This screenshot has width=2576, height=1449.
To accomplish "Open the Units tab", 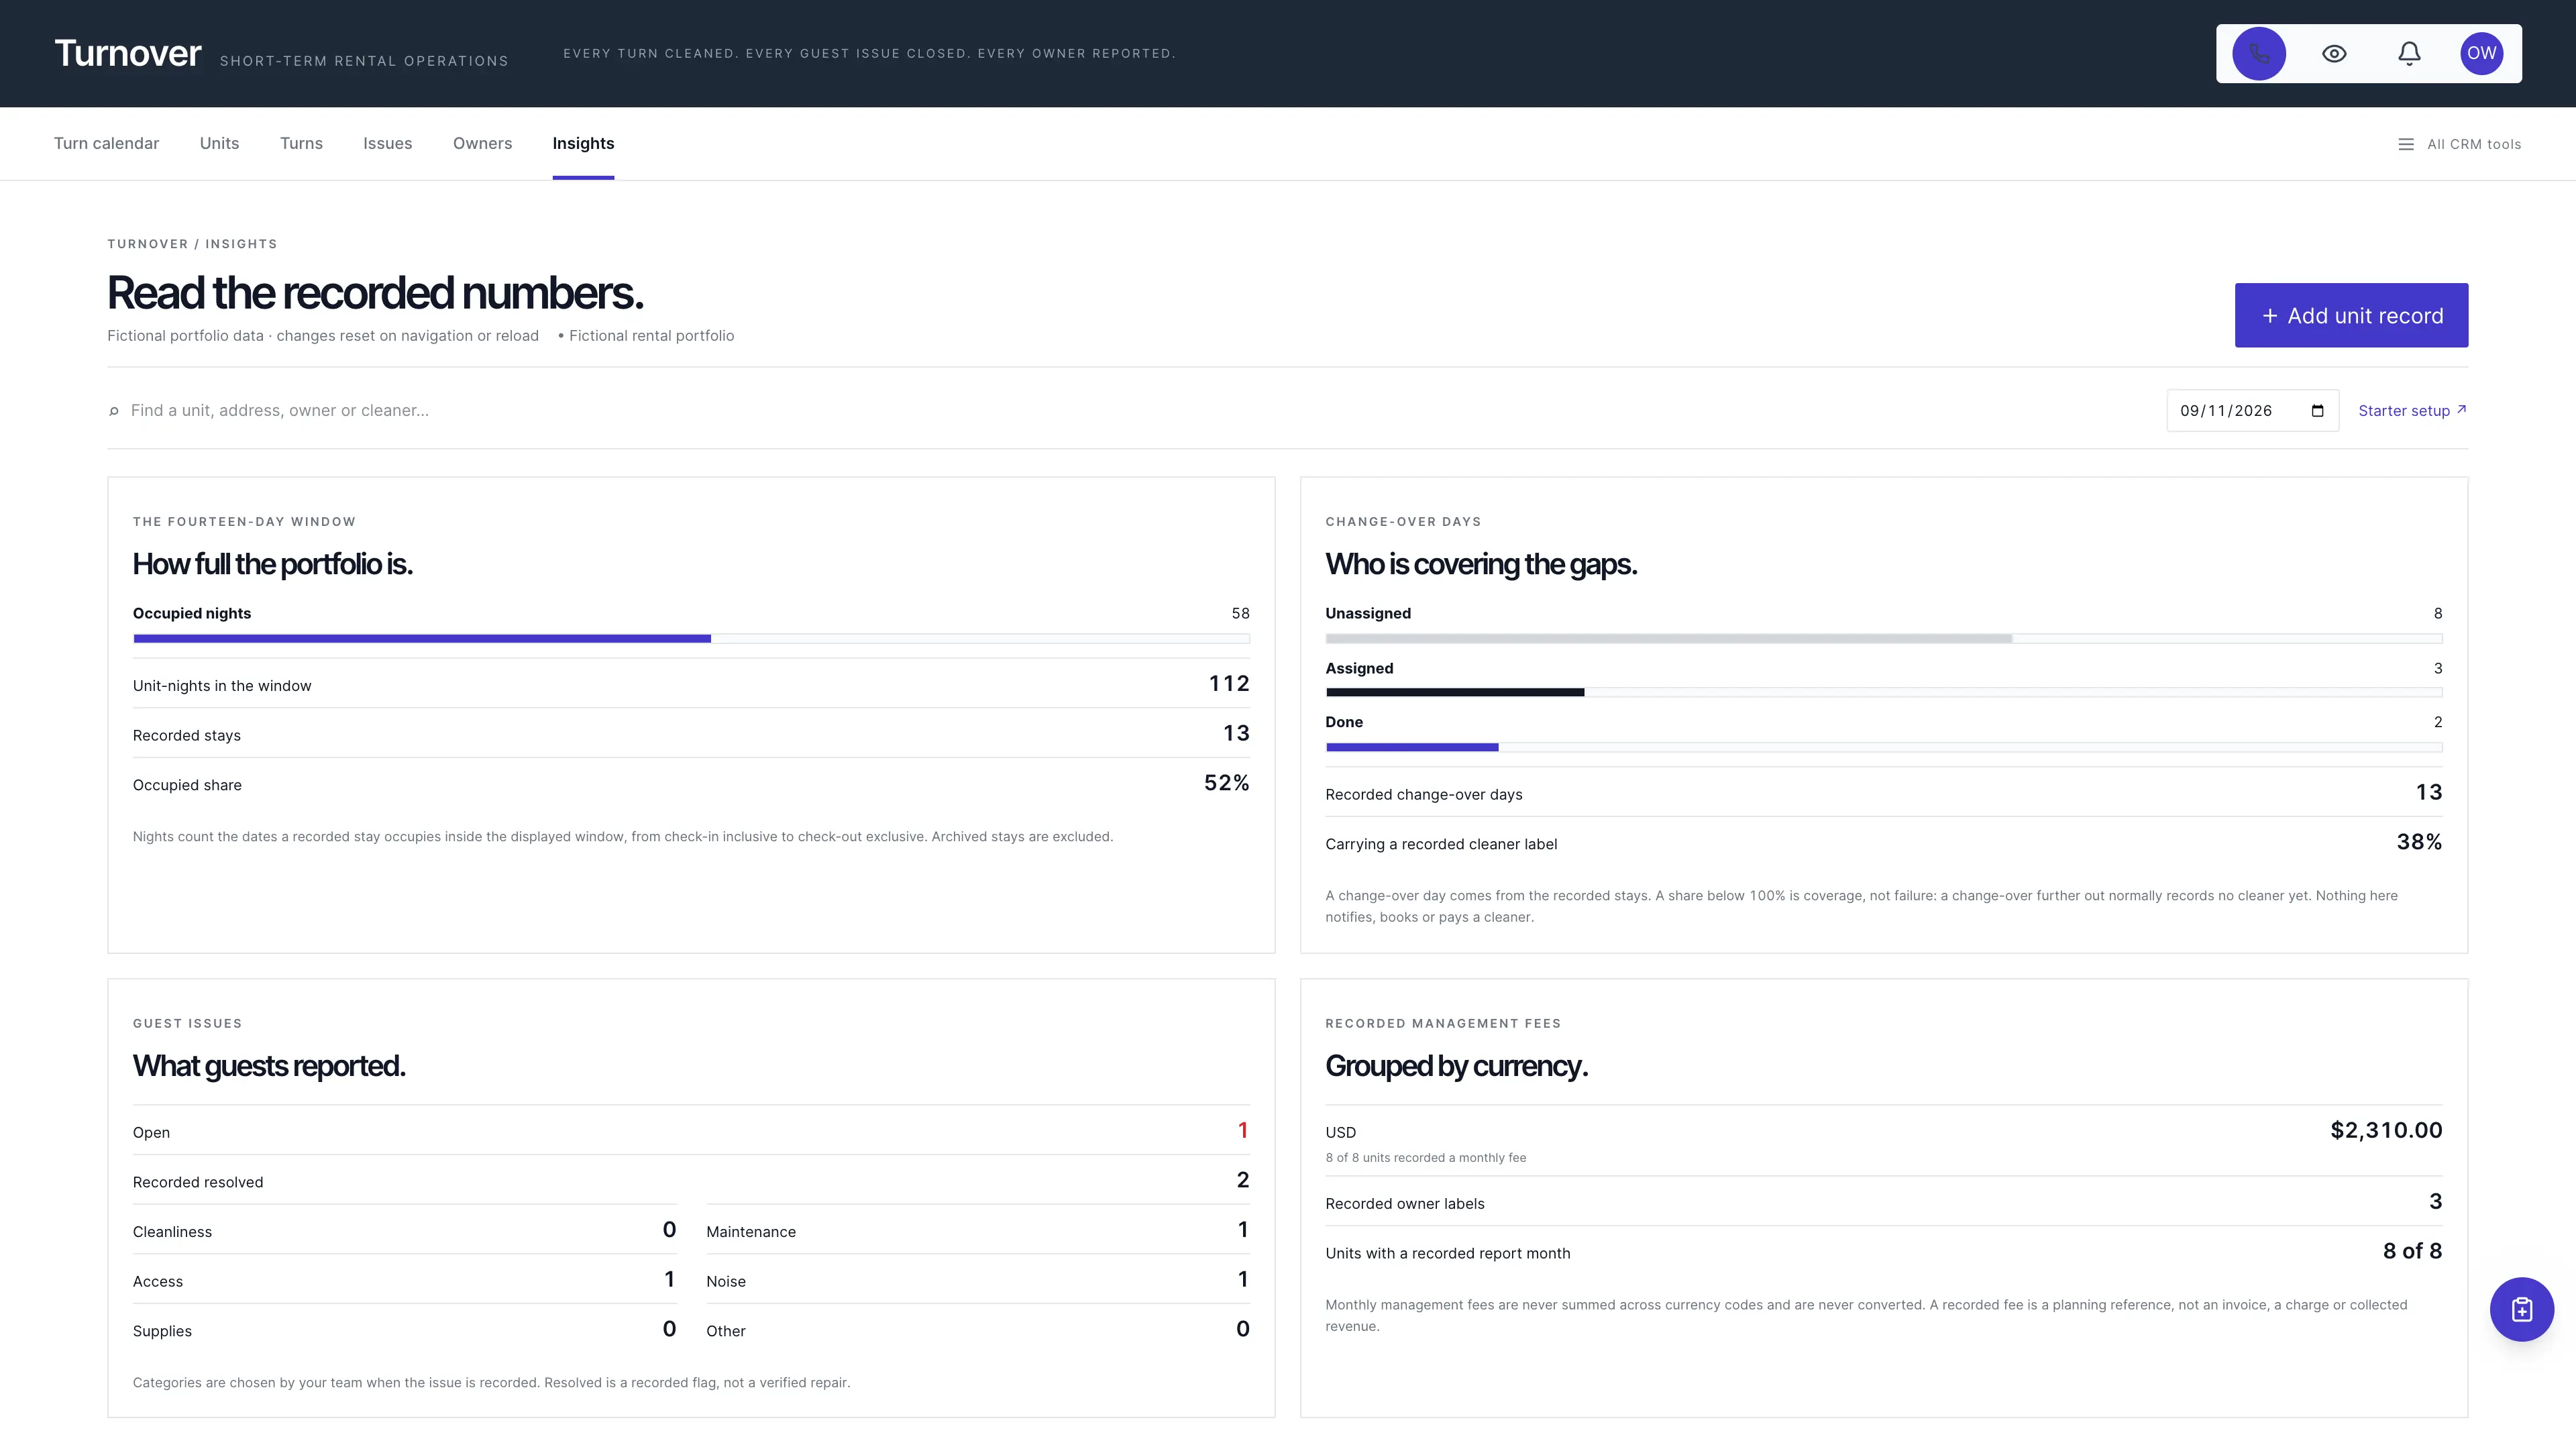I will pos(219,143).
